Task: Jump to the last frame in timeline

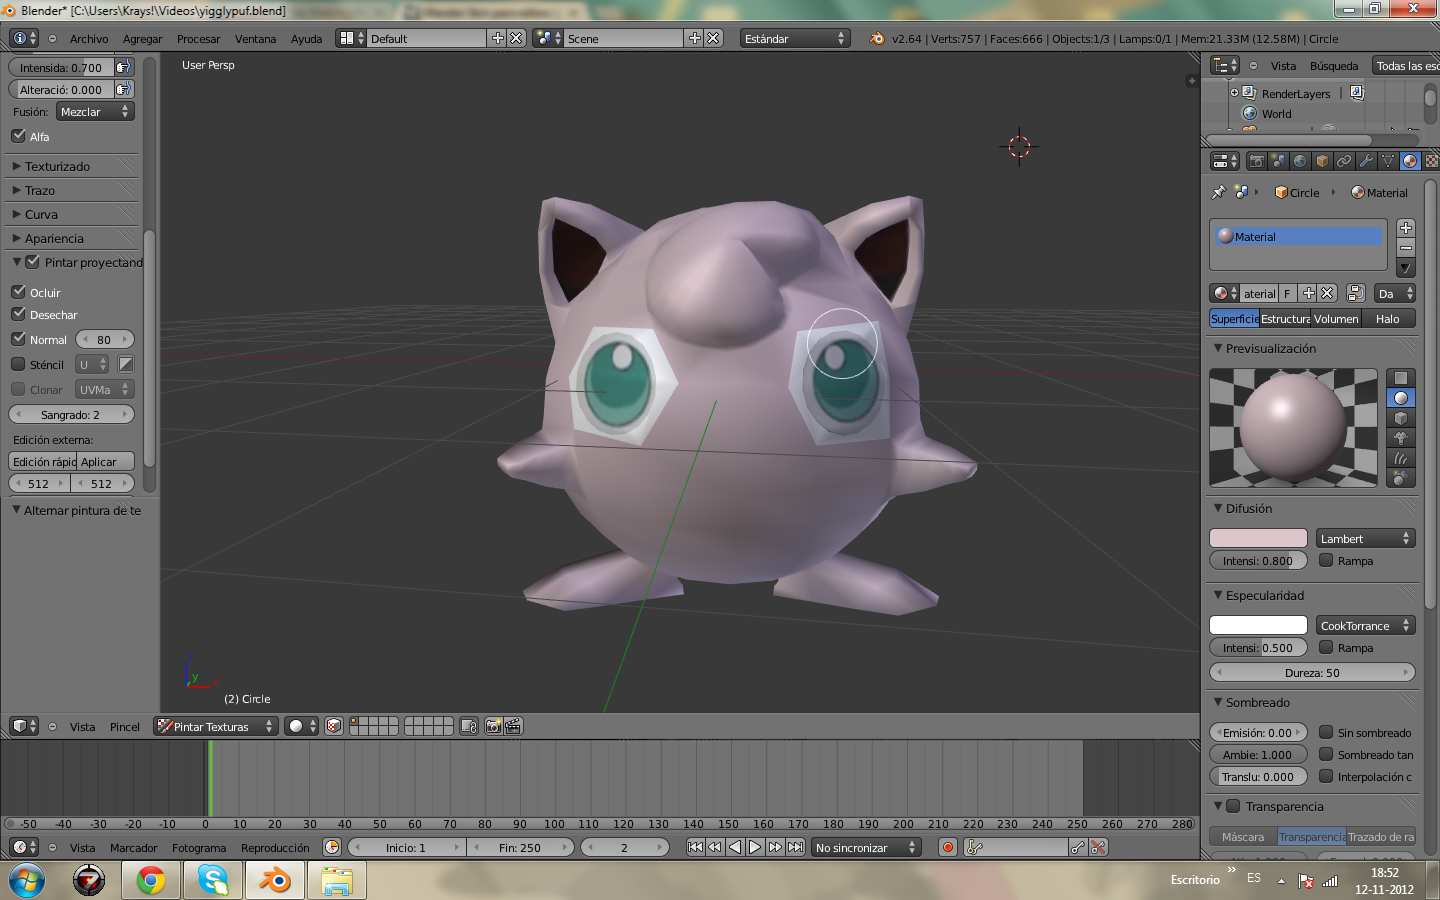Action: (795, 847)
